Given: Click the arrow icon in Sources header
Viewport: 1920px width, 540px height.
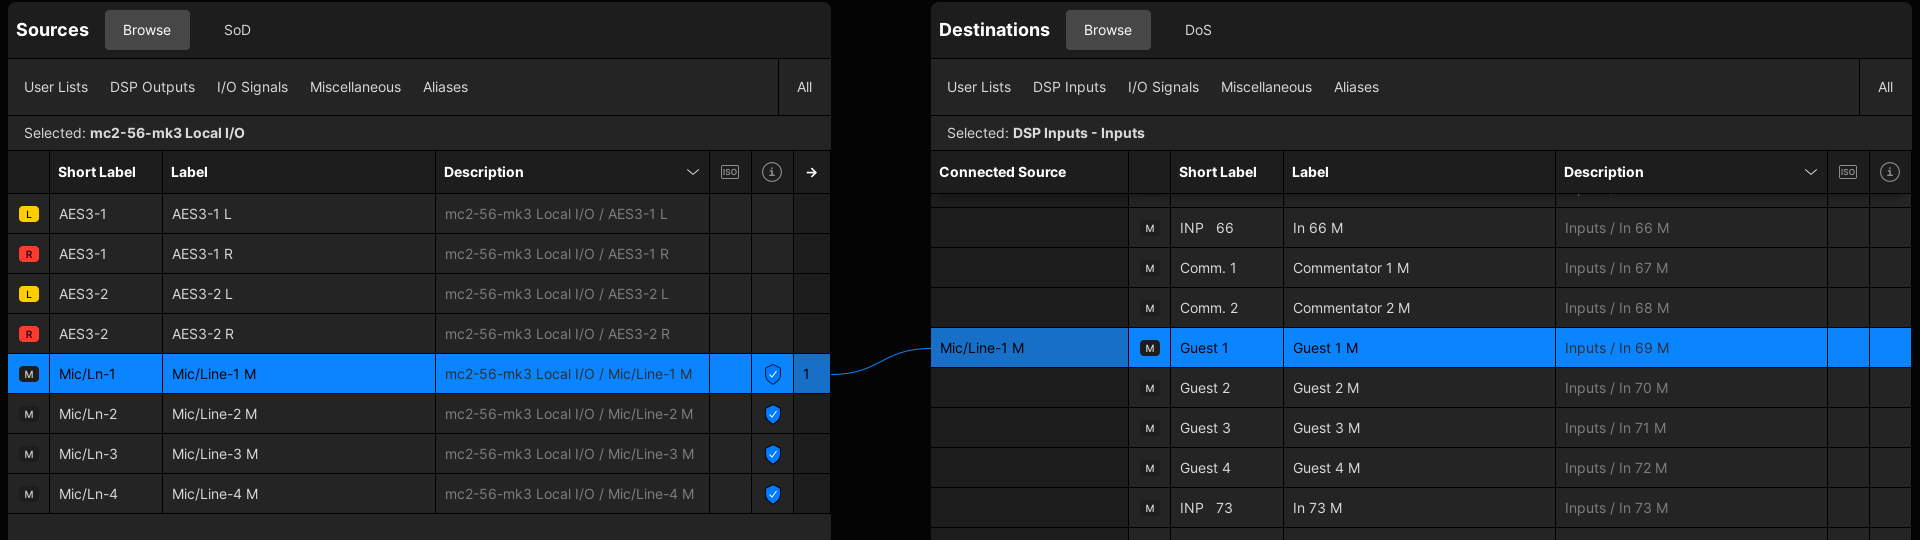Looking at the screenshot, I should pos(812,172).
